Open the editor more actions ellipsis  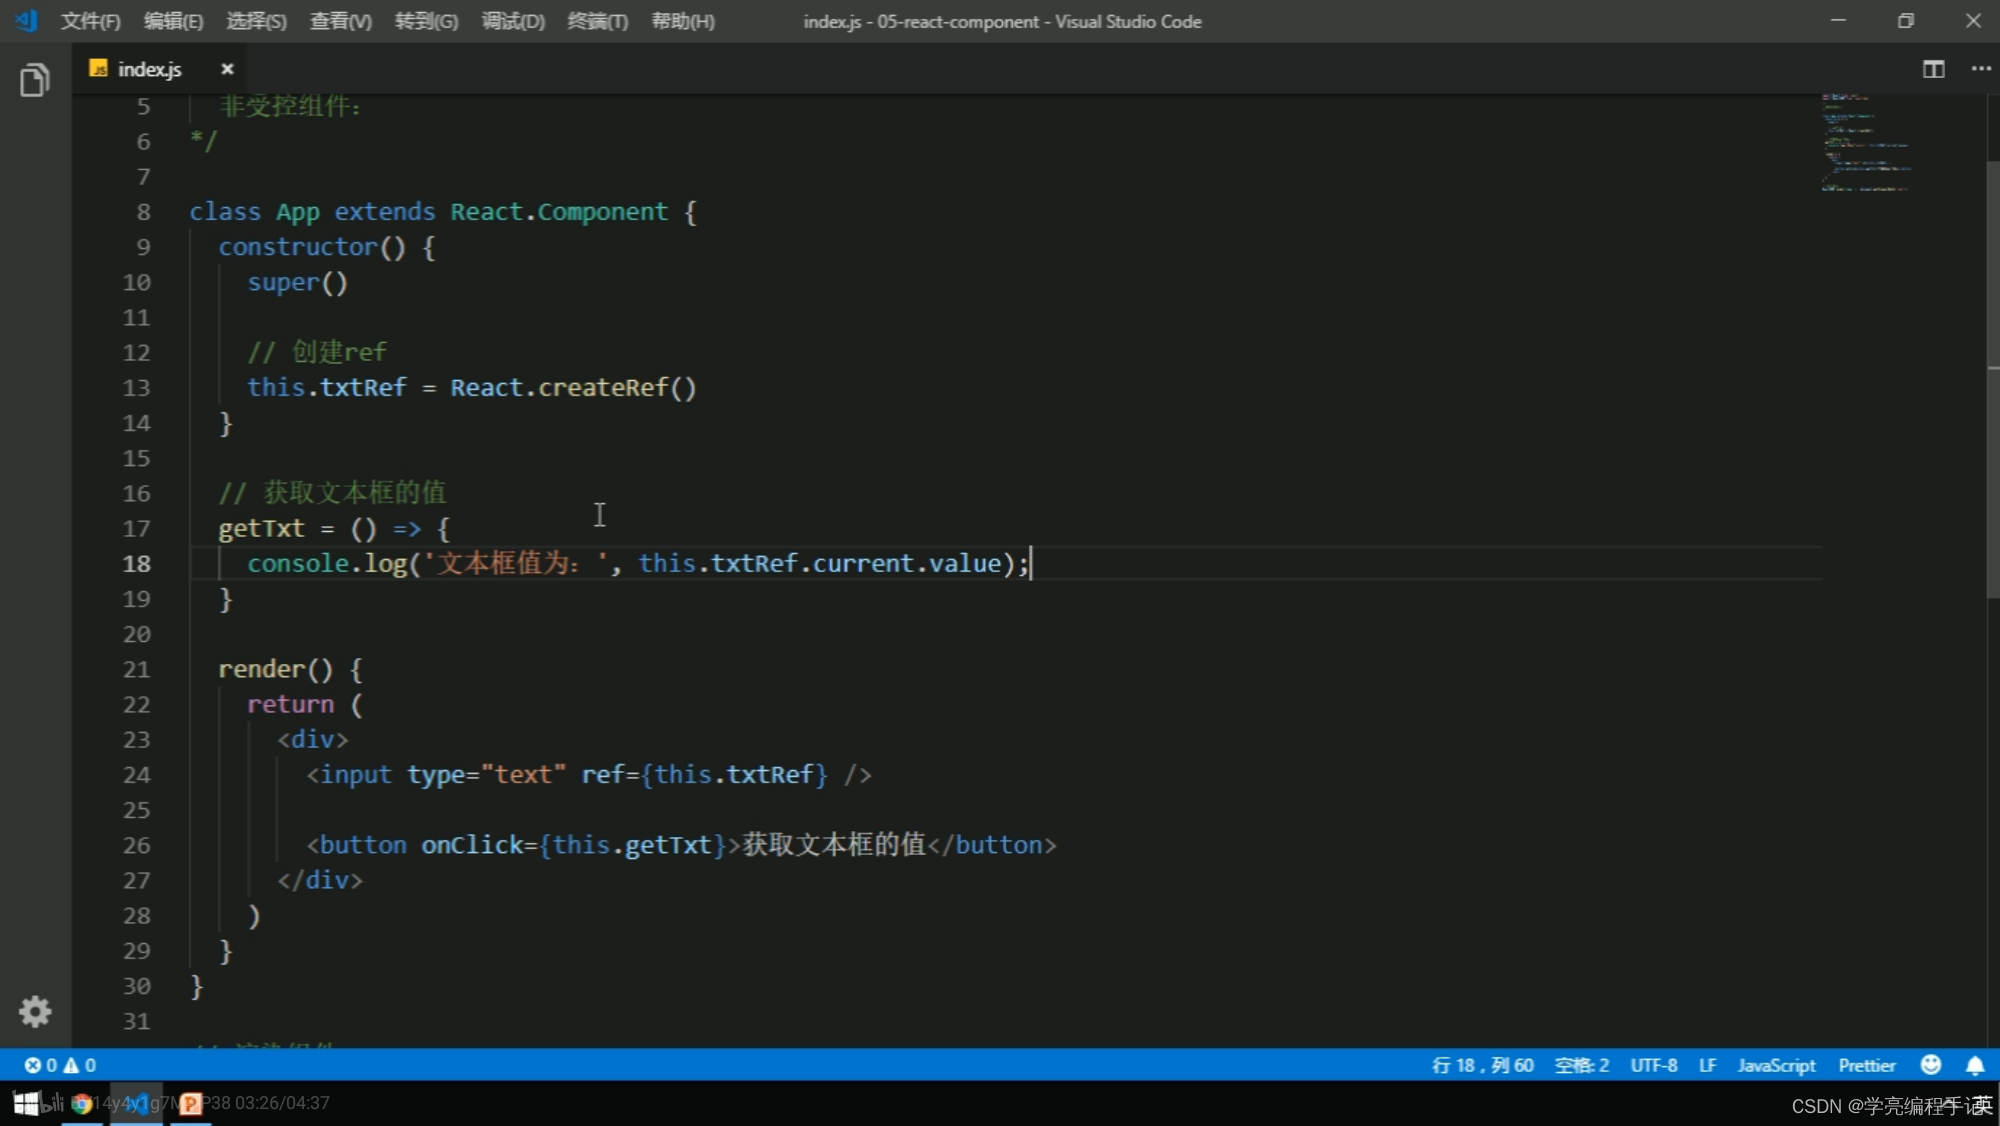tap(1981, 69)
